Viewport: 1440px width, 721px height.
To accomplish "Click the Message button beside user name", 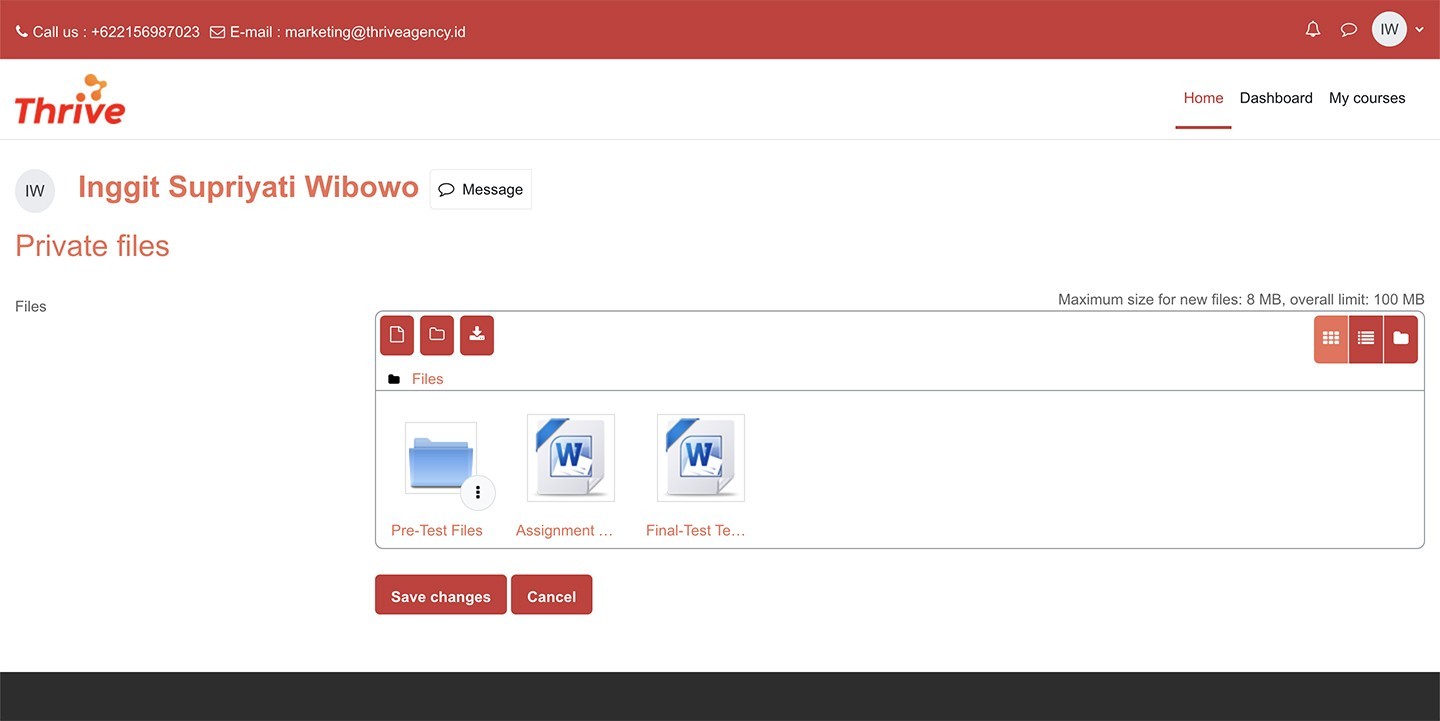I will click(x=481, y=189).
